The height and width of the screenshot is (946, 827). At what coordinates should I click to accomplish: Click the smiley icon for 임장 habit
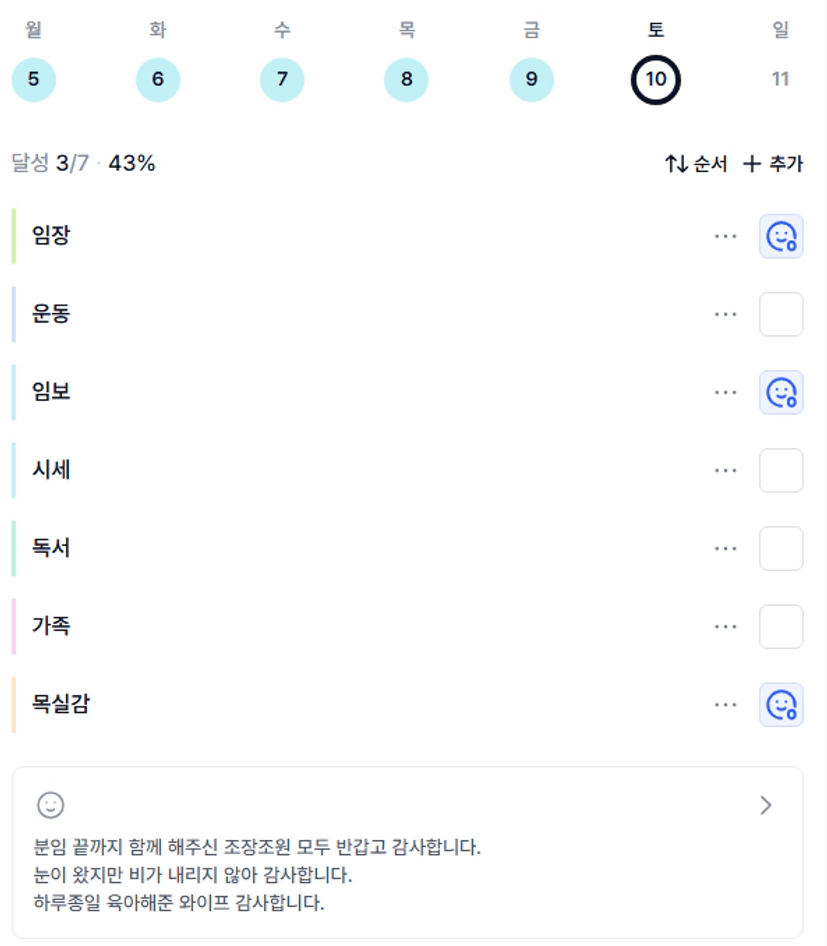click(x=781, y=236)
